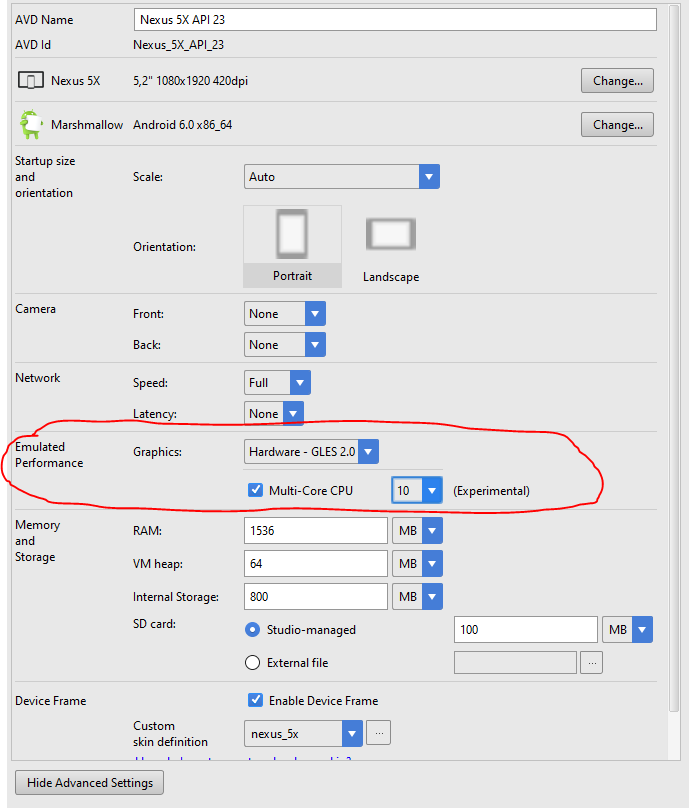Edit the VM heap value field

tap(316, 564)
